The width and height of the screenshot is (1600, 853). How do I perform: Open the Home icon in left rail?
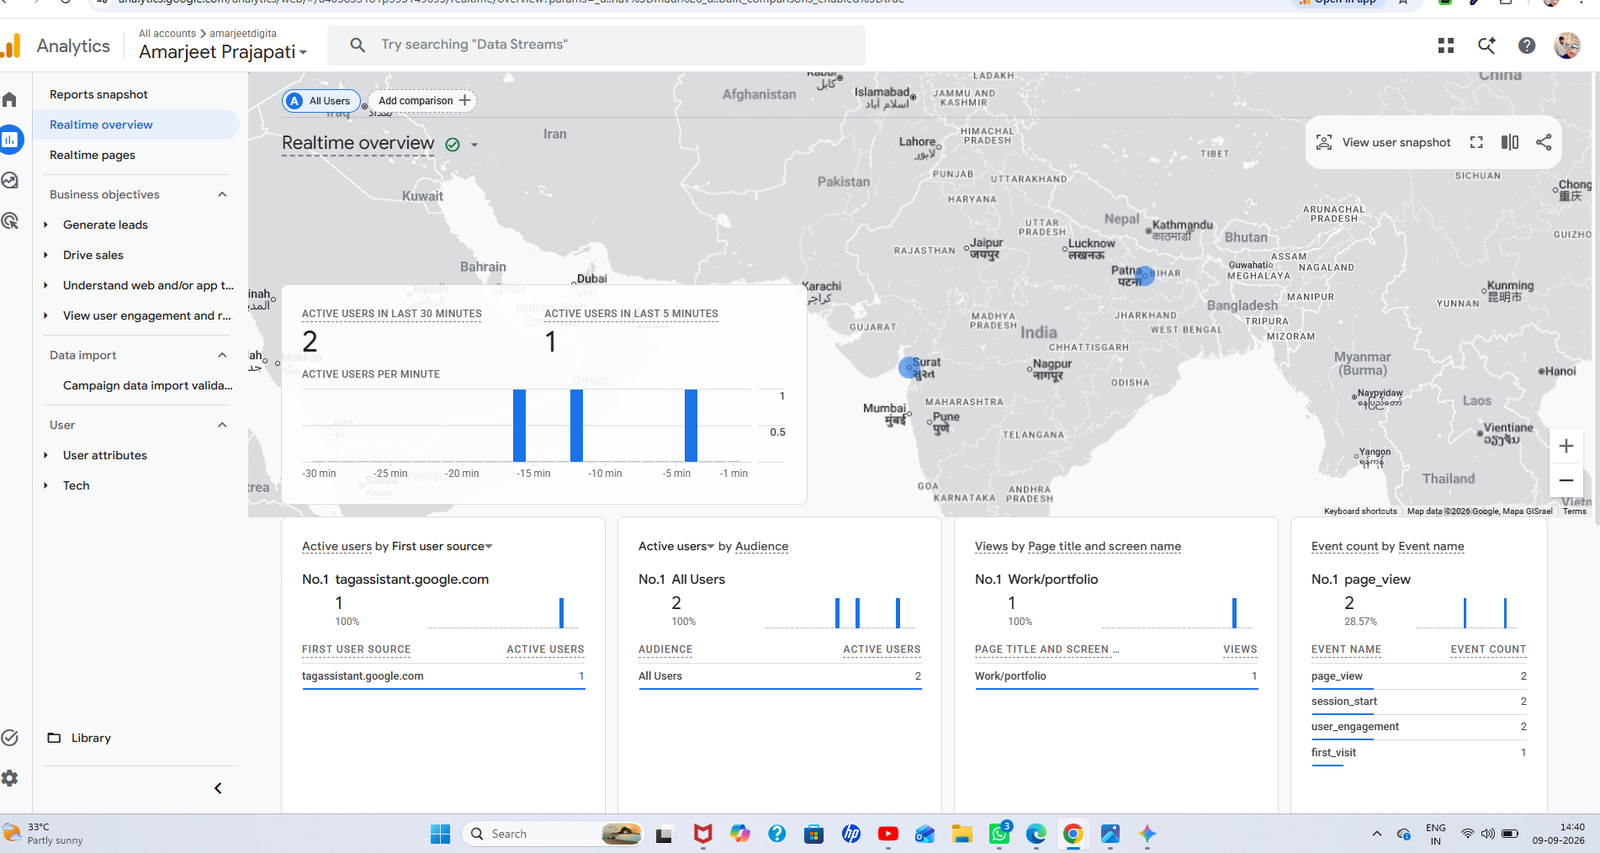10,99
